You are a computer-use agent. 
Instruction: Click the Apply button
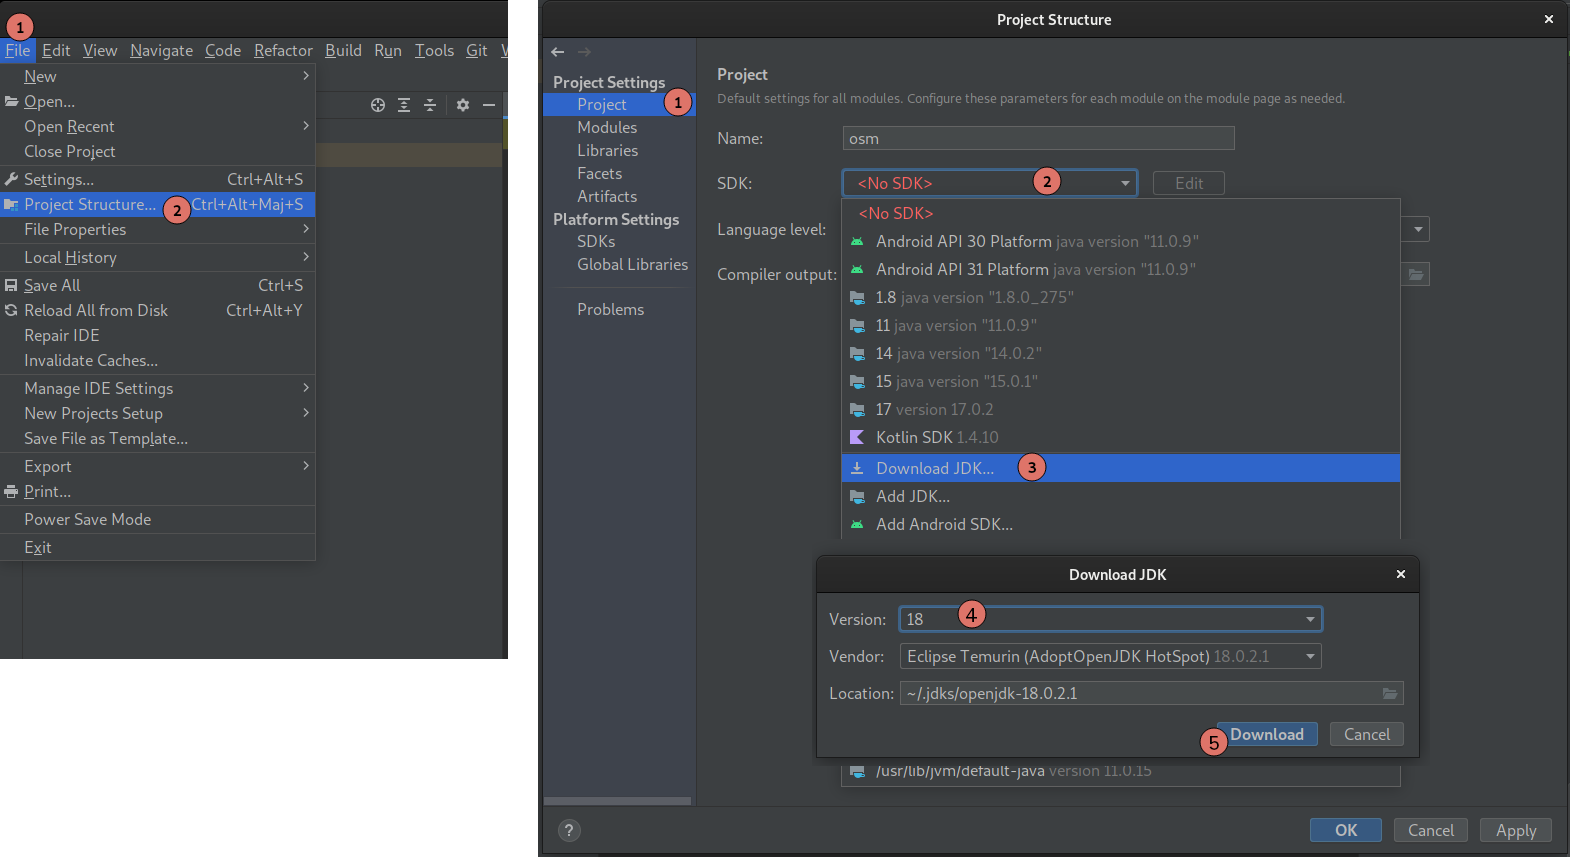pyautogui.click(x=1516, y=830)
